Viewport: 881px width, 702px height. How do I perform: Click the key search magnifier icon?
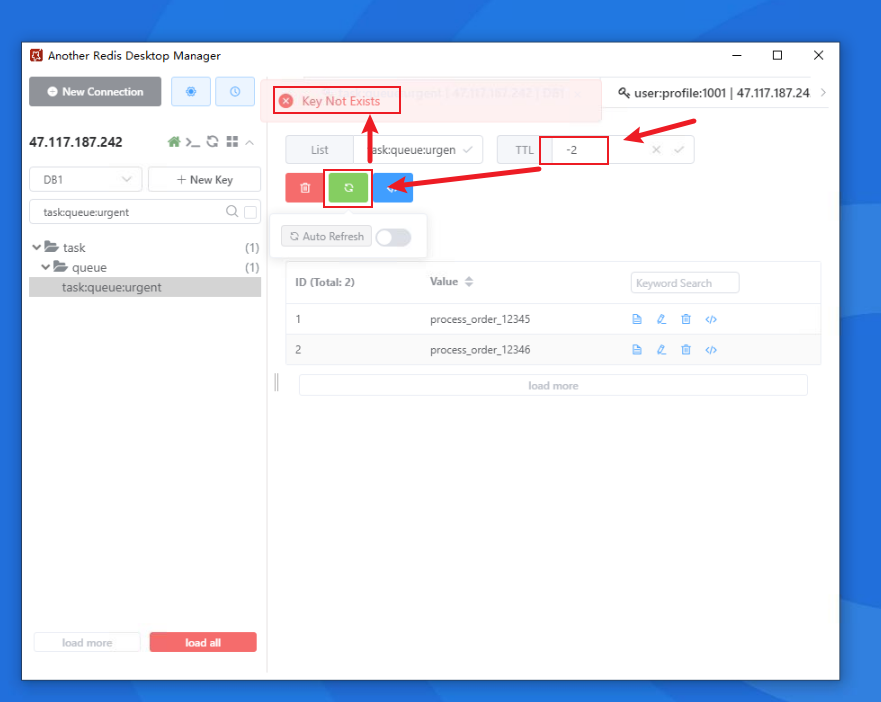[x=231, y=212]
